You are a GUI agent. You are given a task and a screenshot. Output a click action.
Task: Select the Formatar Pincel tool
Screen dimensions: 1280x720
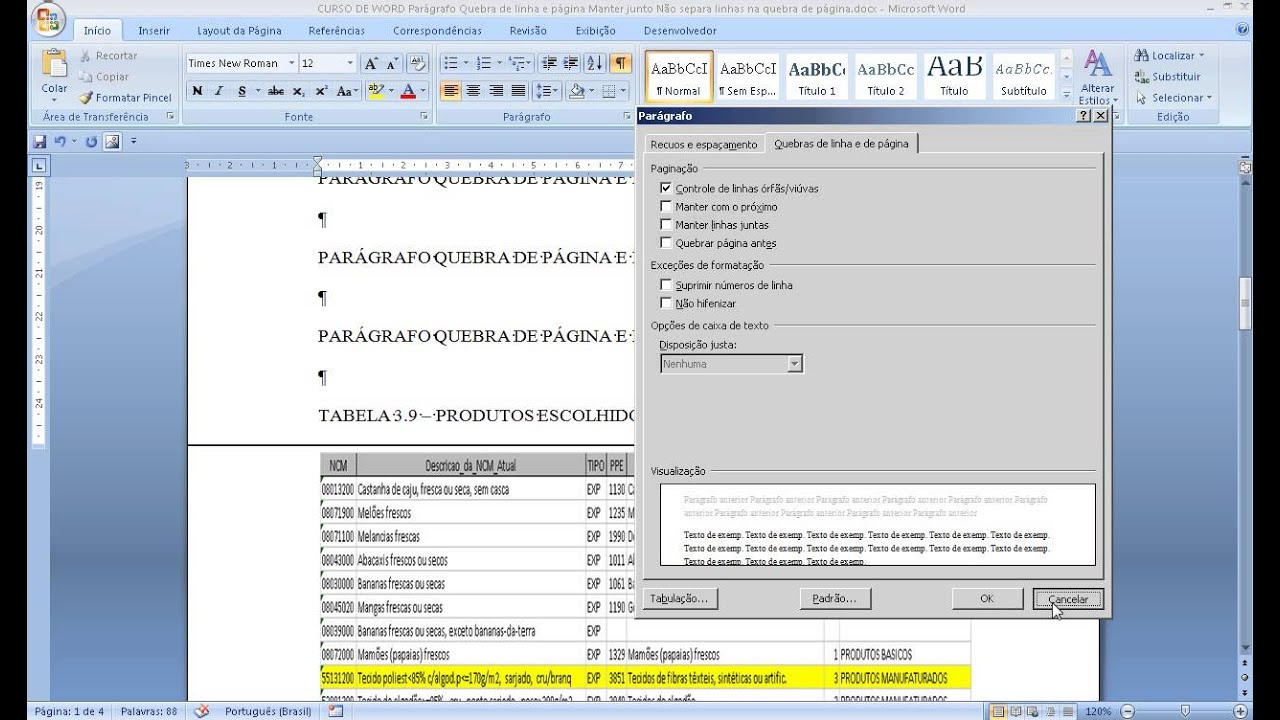pos(126,98)
